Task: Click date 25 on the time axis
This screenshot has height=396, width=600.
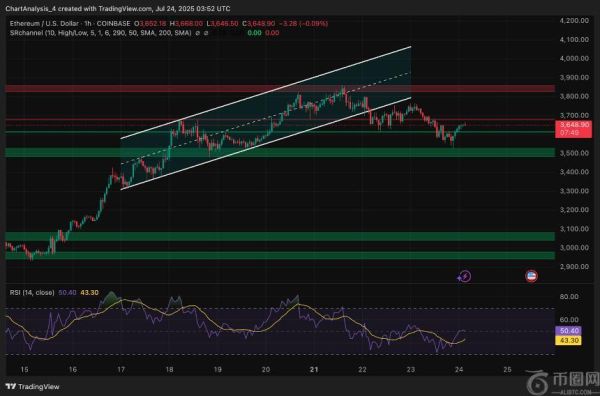Action: point(507,370)
